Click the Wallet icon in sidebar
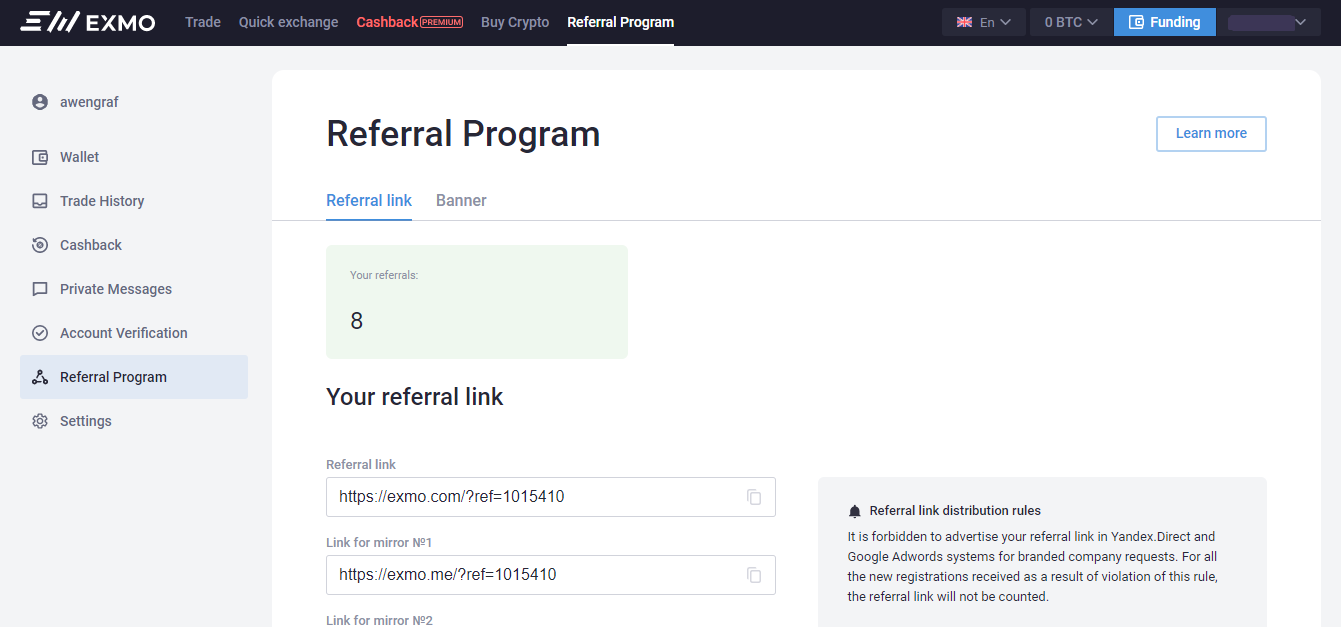Screen dimensions: 1341x627 (x=40, y=157)
